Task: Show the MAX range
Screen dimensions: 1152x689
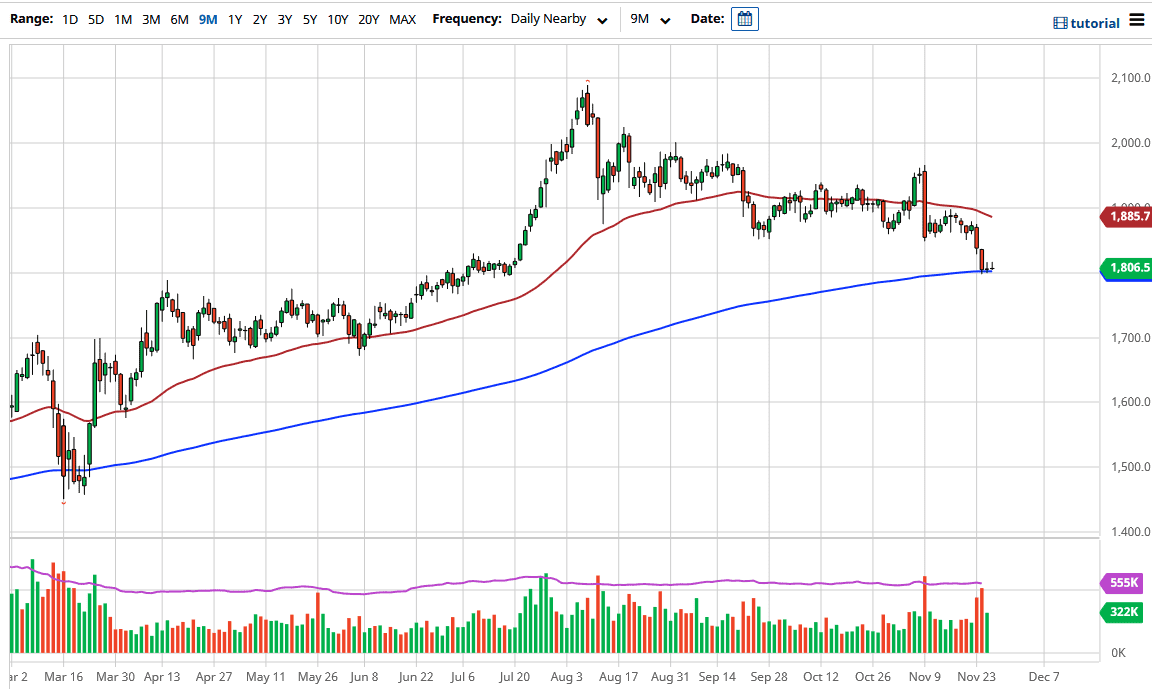Action: [x=403, y=20]
